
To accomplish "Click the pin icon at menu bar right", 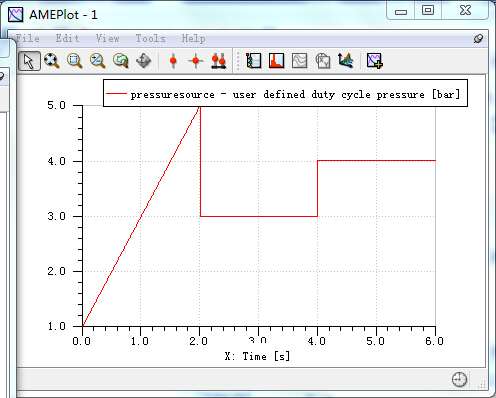I will coord(478,39).
